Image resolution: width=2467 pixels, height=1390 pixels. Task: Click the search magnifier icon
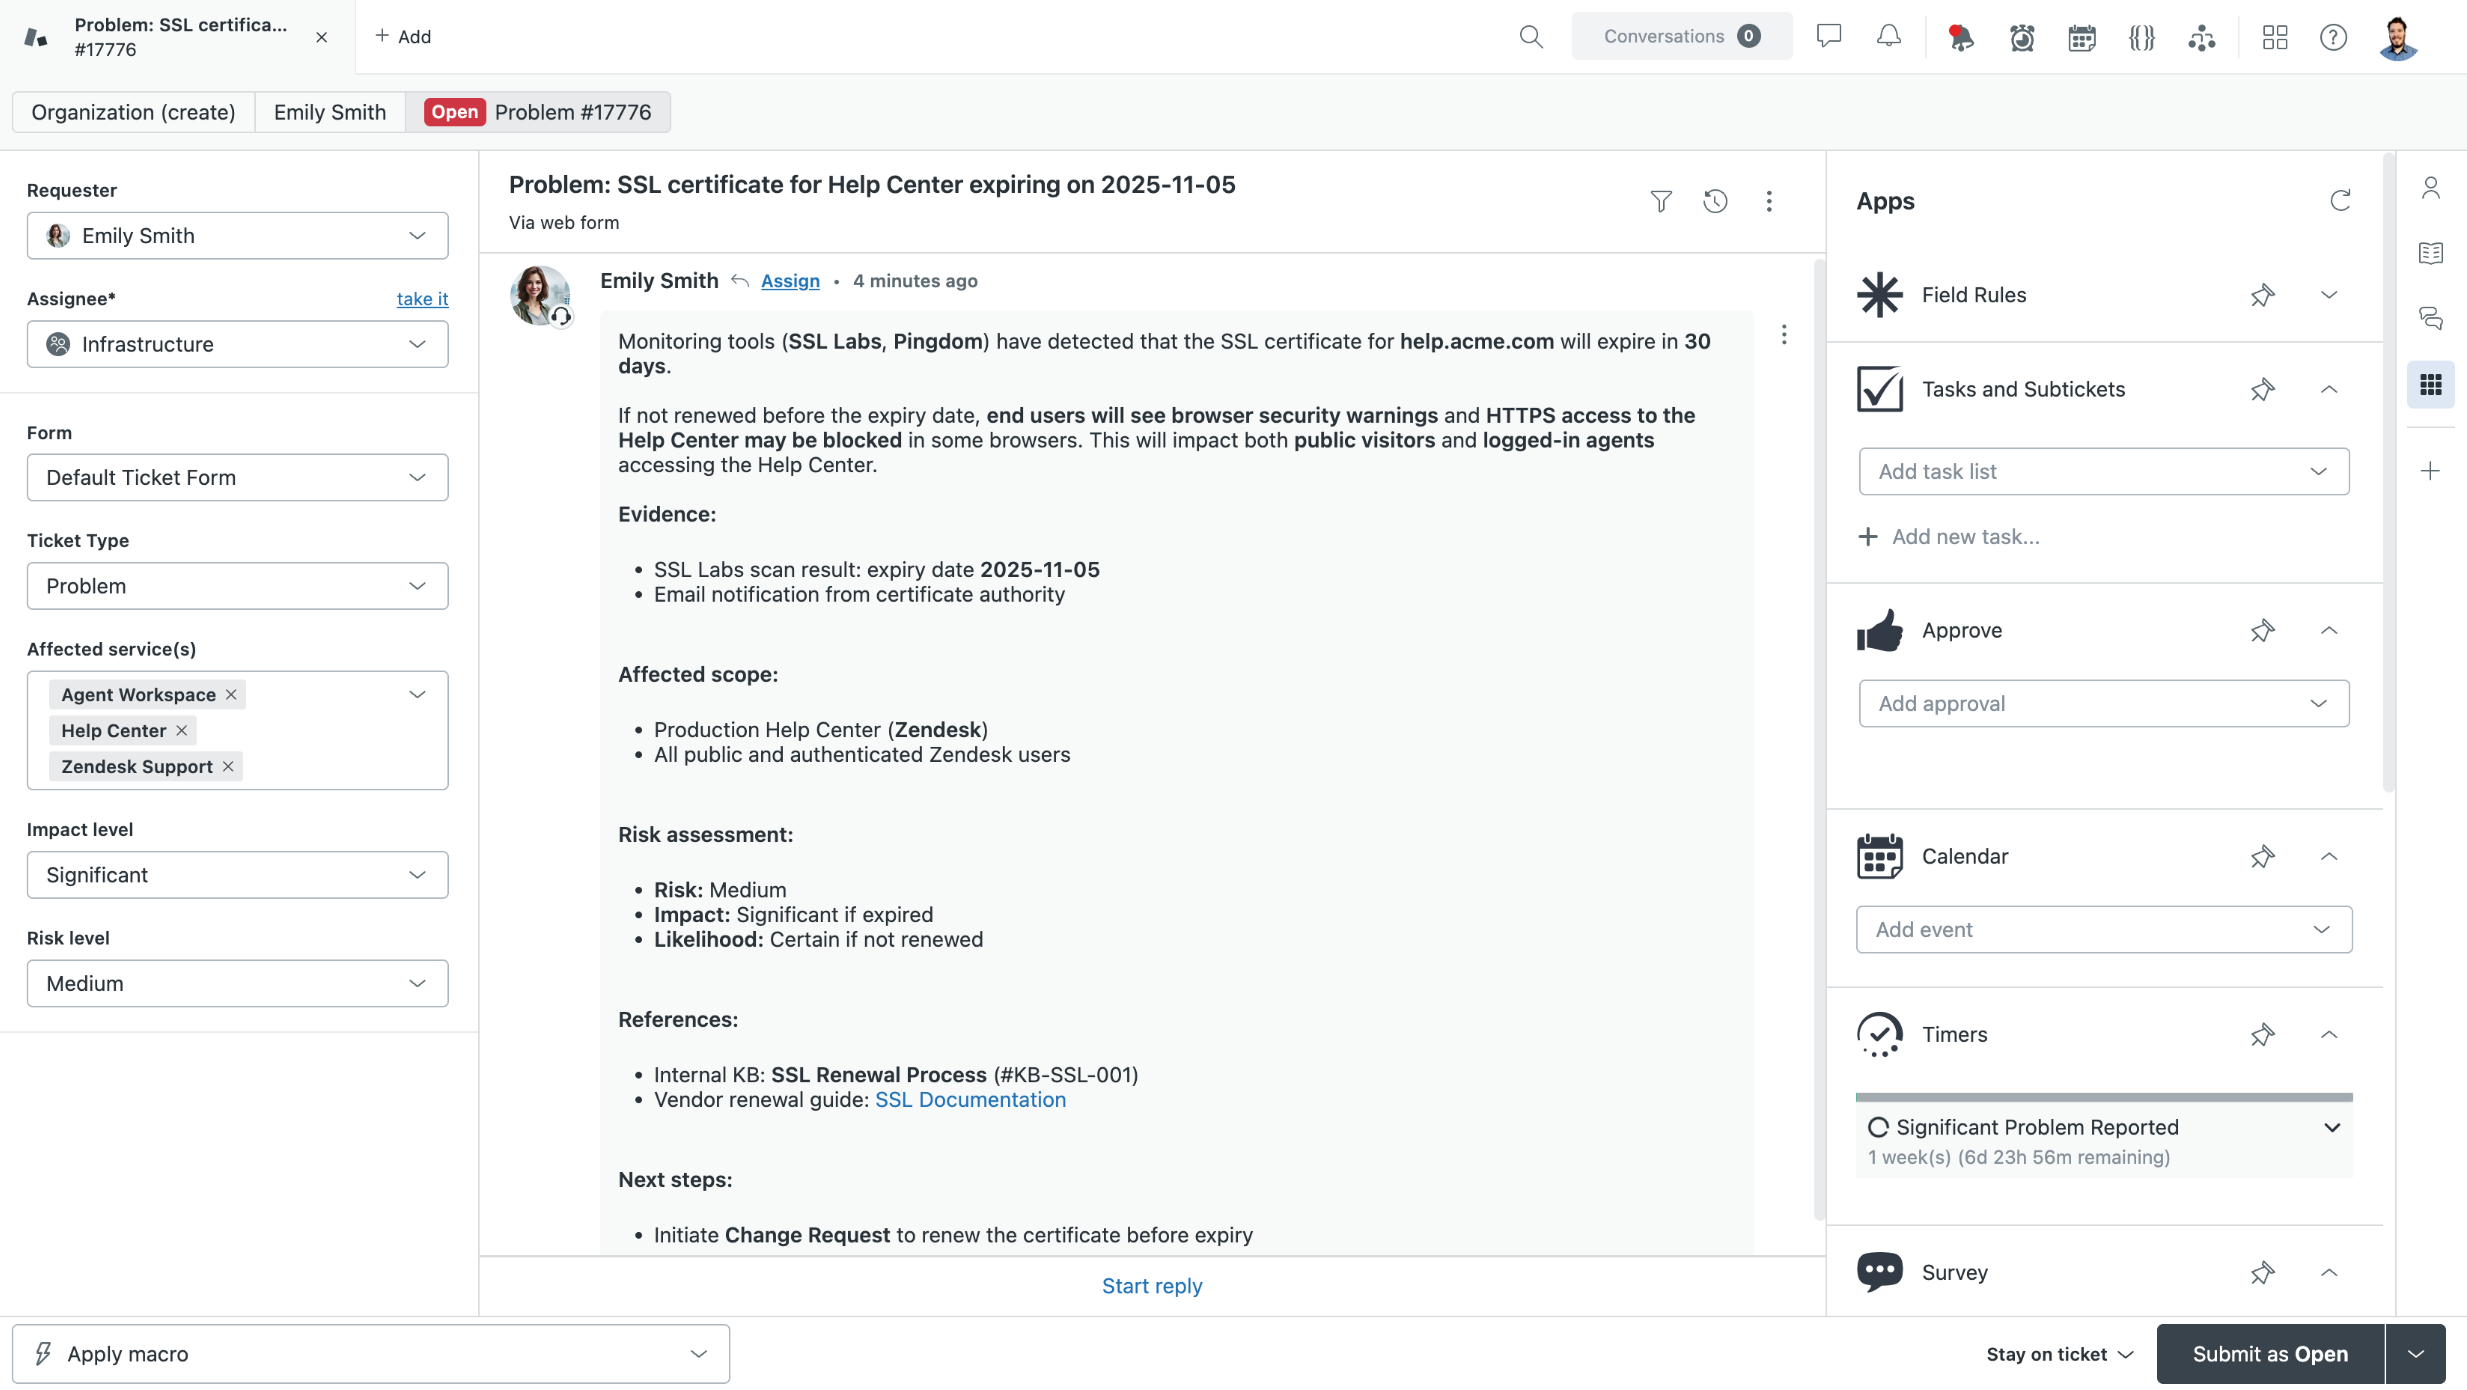pos(1530,37)
